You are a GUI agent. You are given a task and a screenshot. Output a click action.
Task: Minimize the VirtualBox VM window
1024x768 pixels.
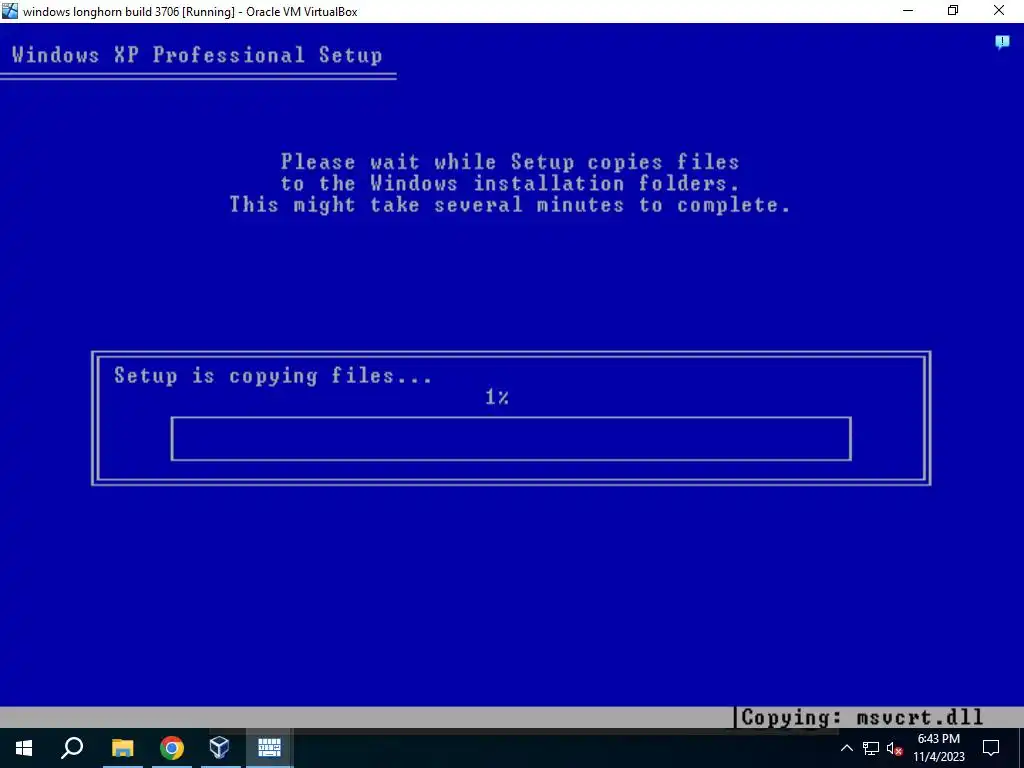907,11
